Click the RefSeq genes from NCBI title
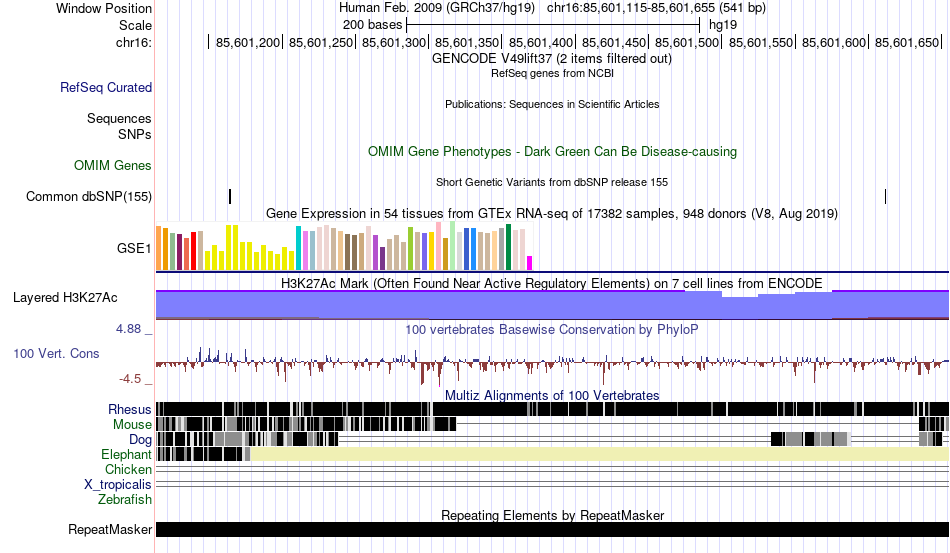This screenshot has height=553, width=950. coord(552,73)
